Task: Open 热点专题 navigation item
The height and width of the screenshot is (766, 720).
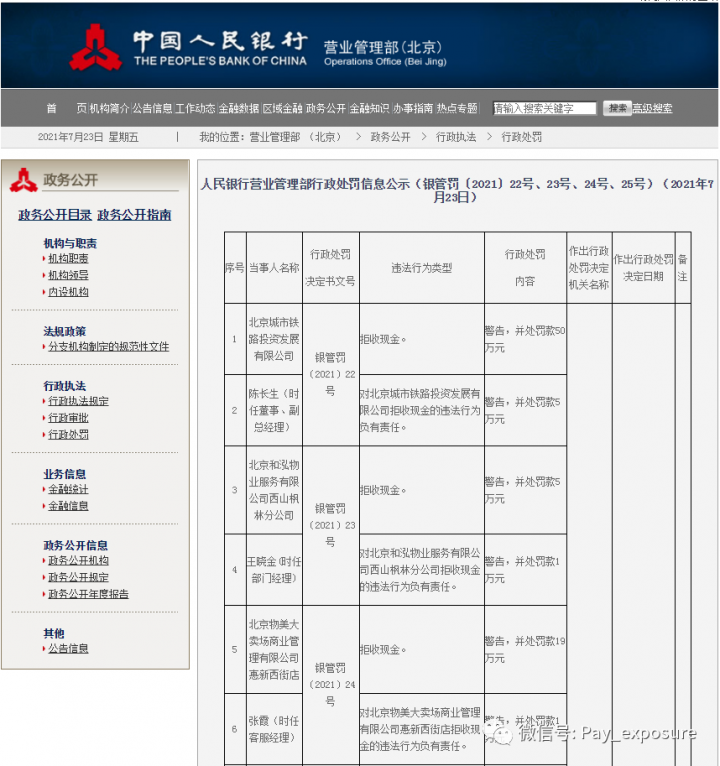Action: pyautogui.click(x=457, y=108)
